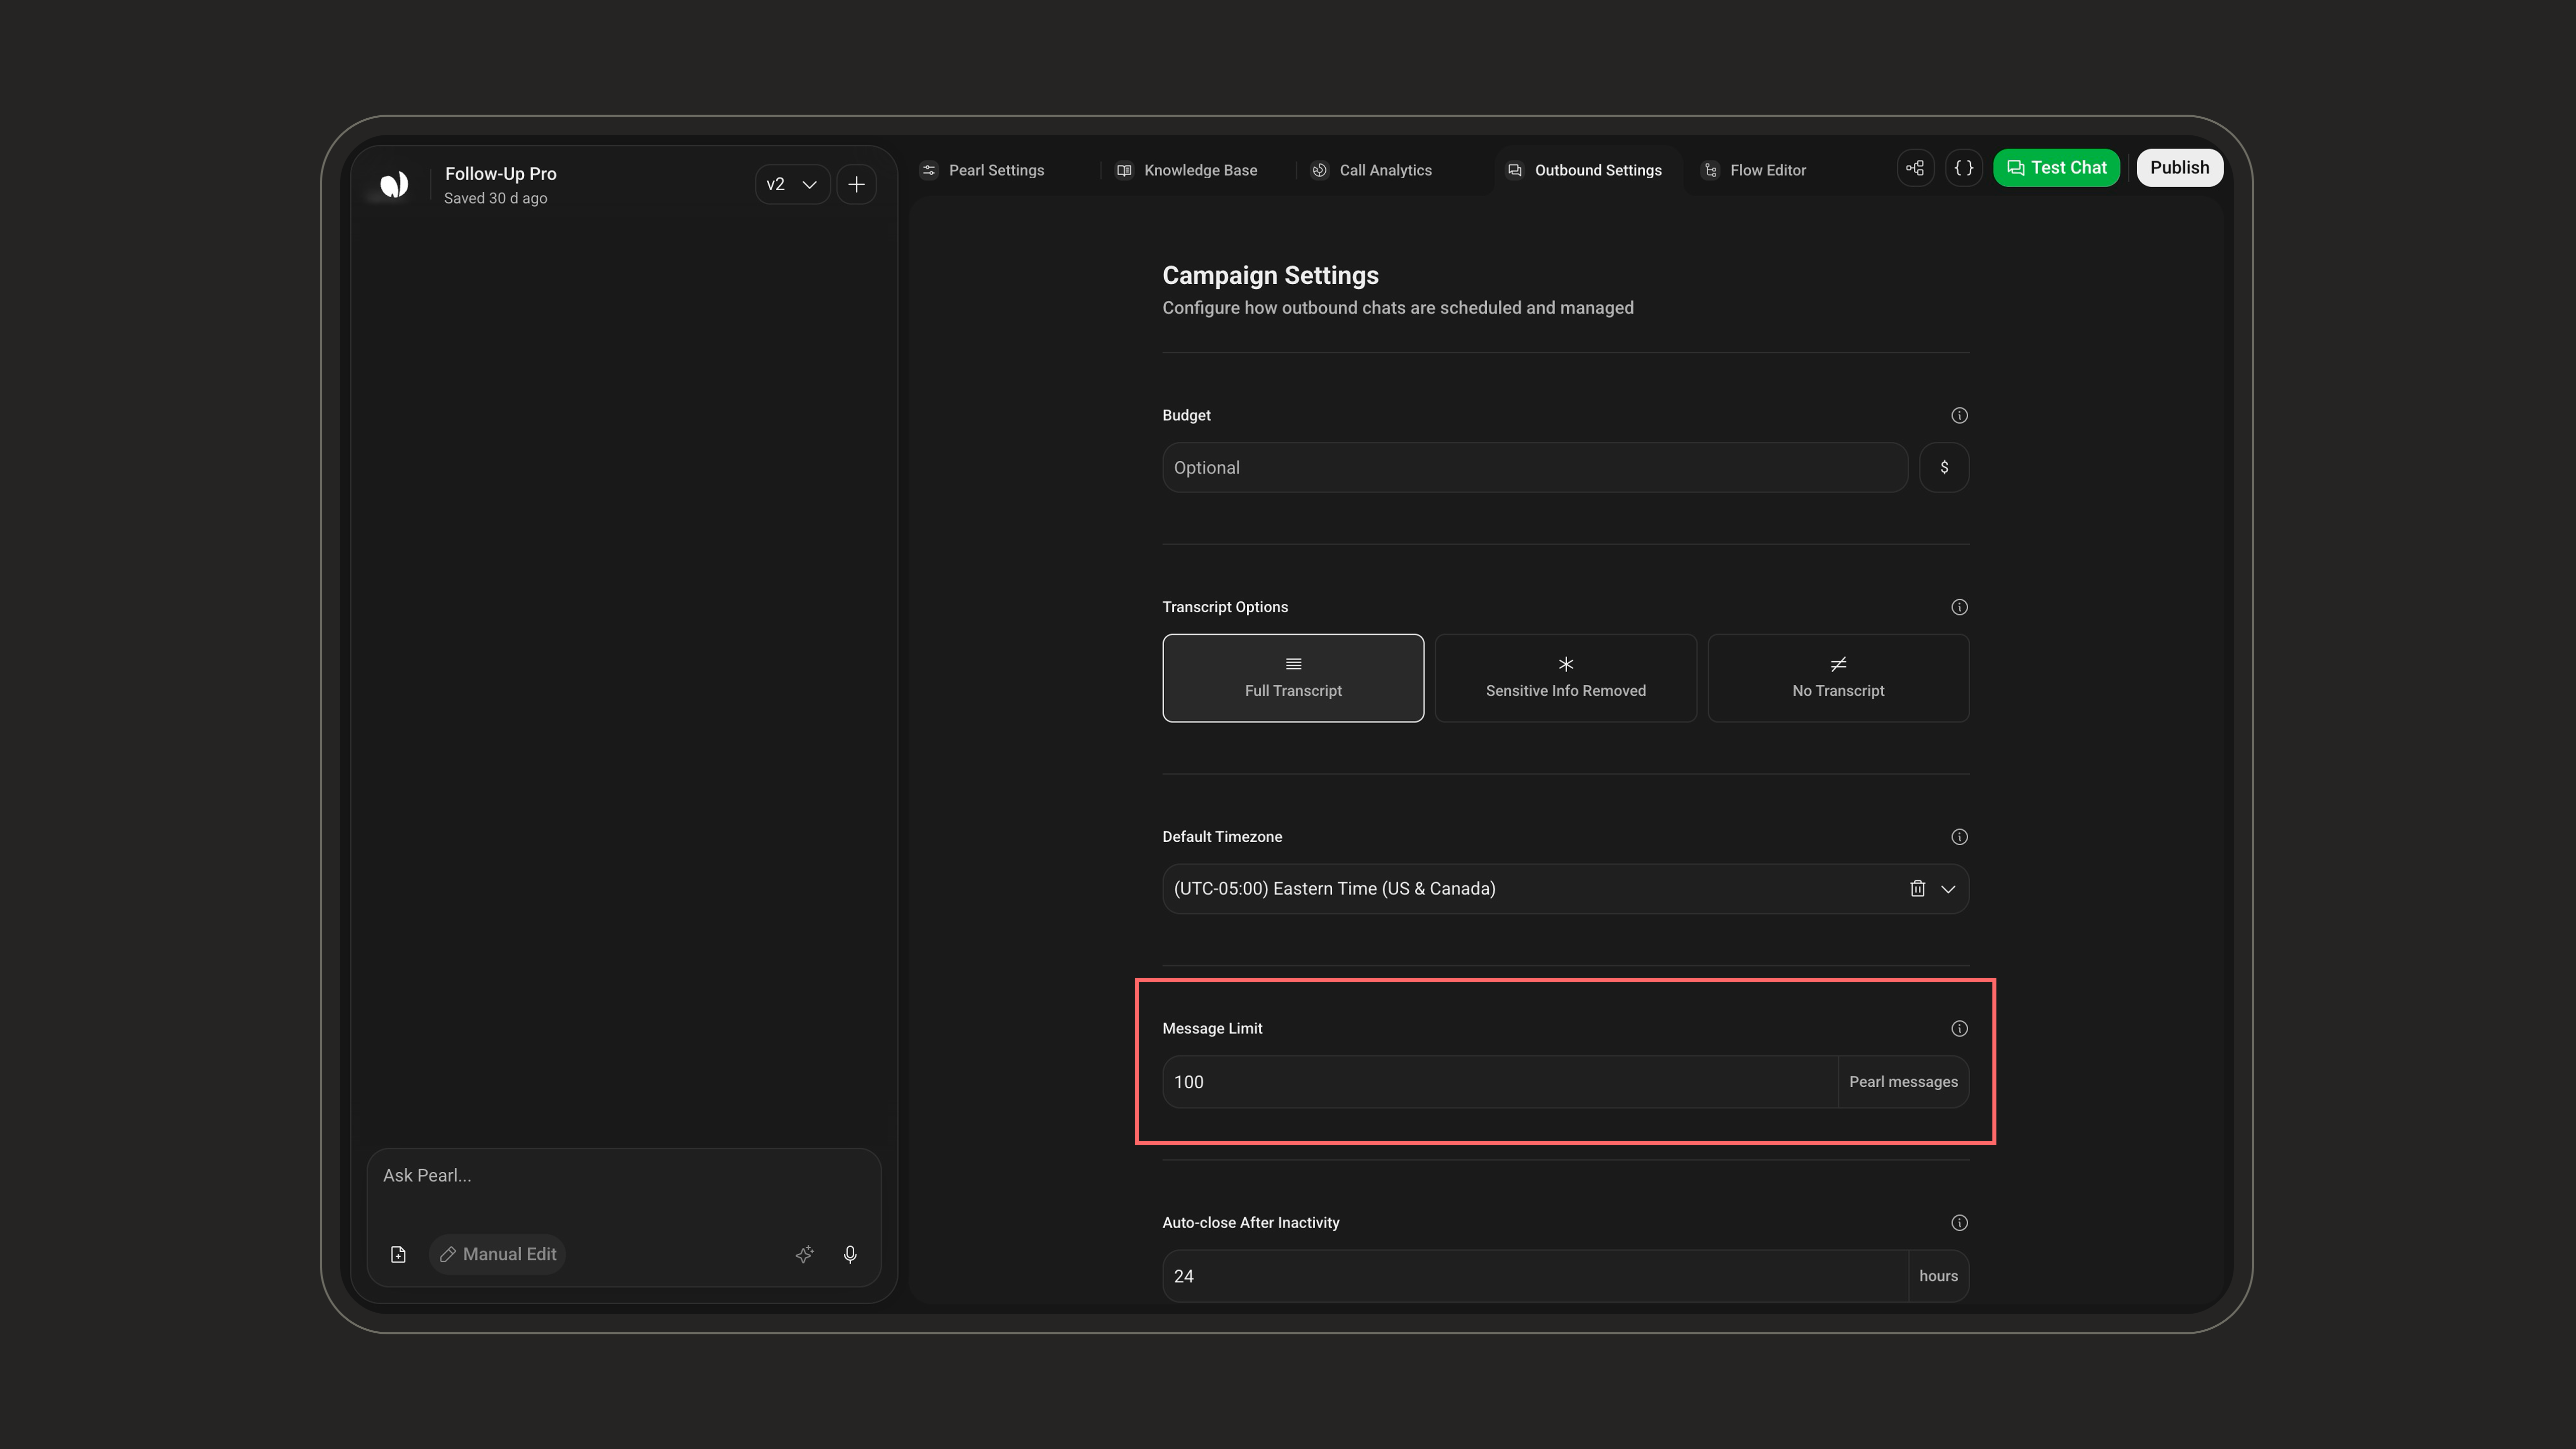Click the Saved 30 d ago text
Image resolution: width=2576 pixels, height=1449 pixels.
click(x=496, y=199)
